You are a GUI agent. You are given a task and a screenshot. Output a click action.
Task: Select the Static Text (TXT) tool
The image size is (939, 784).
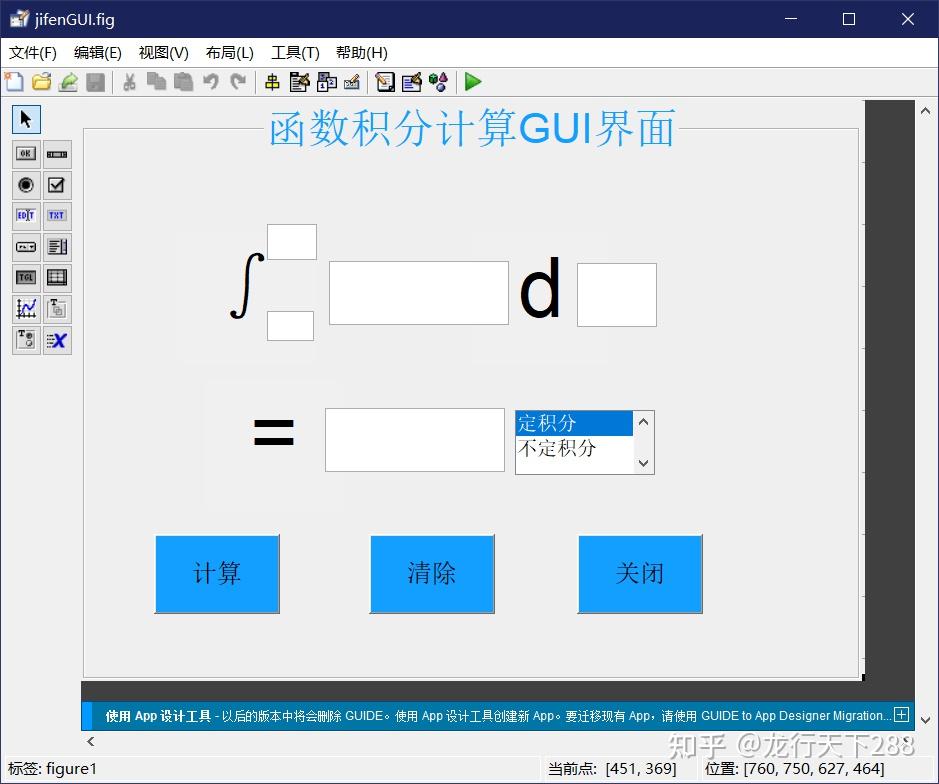click(x=57, y=215)
